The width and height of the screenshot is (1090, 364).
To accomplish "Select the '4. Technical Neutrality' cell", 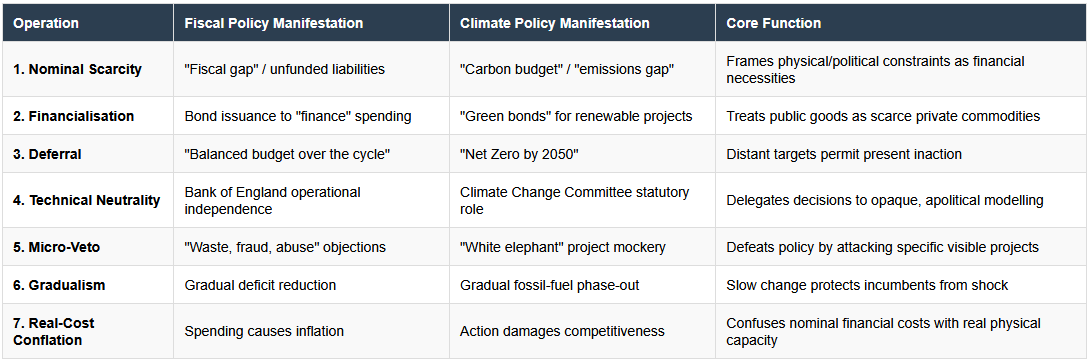I will coord(86,200).
